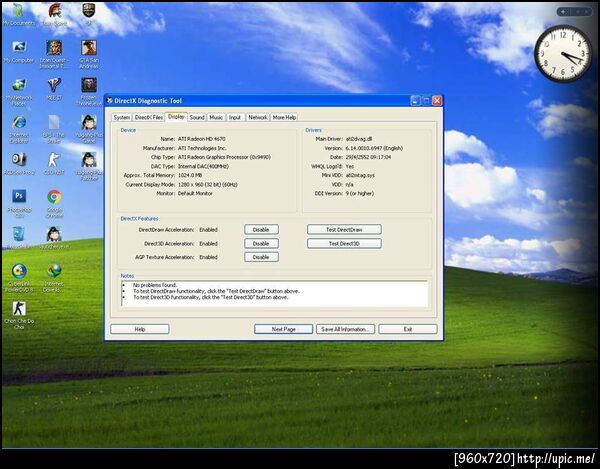
Task: Click the analog clock desktop gadget
Action: click(x=563, y=54)
